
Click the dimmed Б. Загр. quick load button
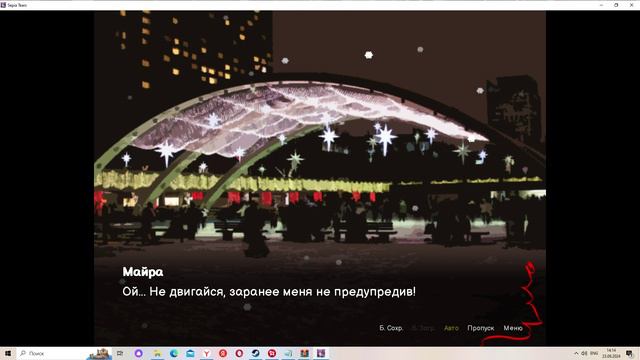tap(423, 328)
